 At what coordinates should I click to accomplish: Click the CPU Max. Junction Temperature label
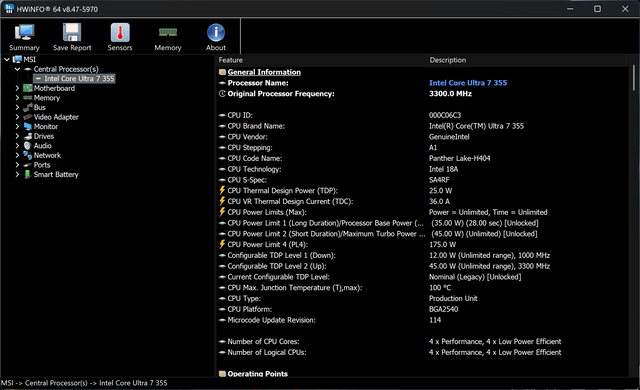[x=295, y=288]
